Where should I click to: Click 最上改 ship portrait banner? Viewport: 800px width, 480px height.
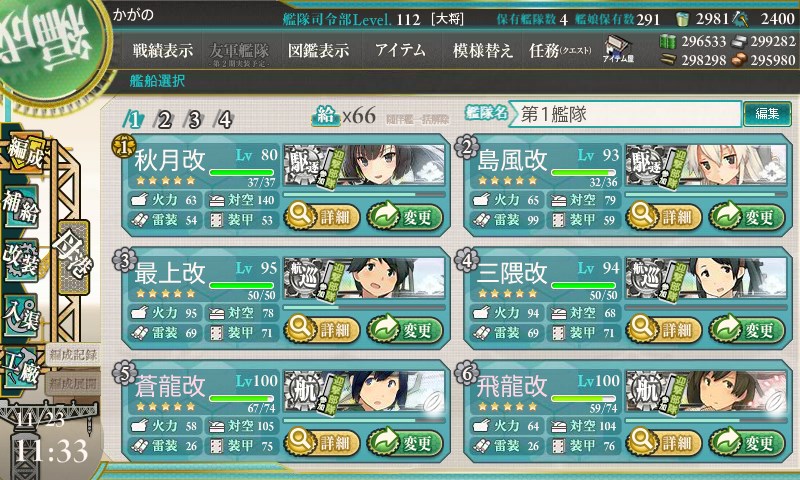[x=364, y=278]
